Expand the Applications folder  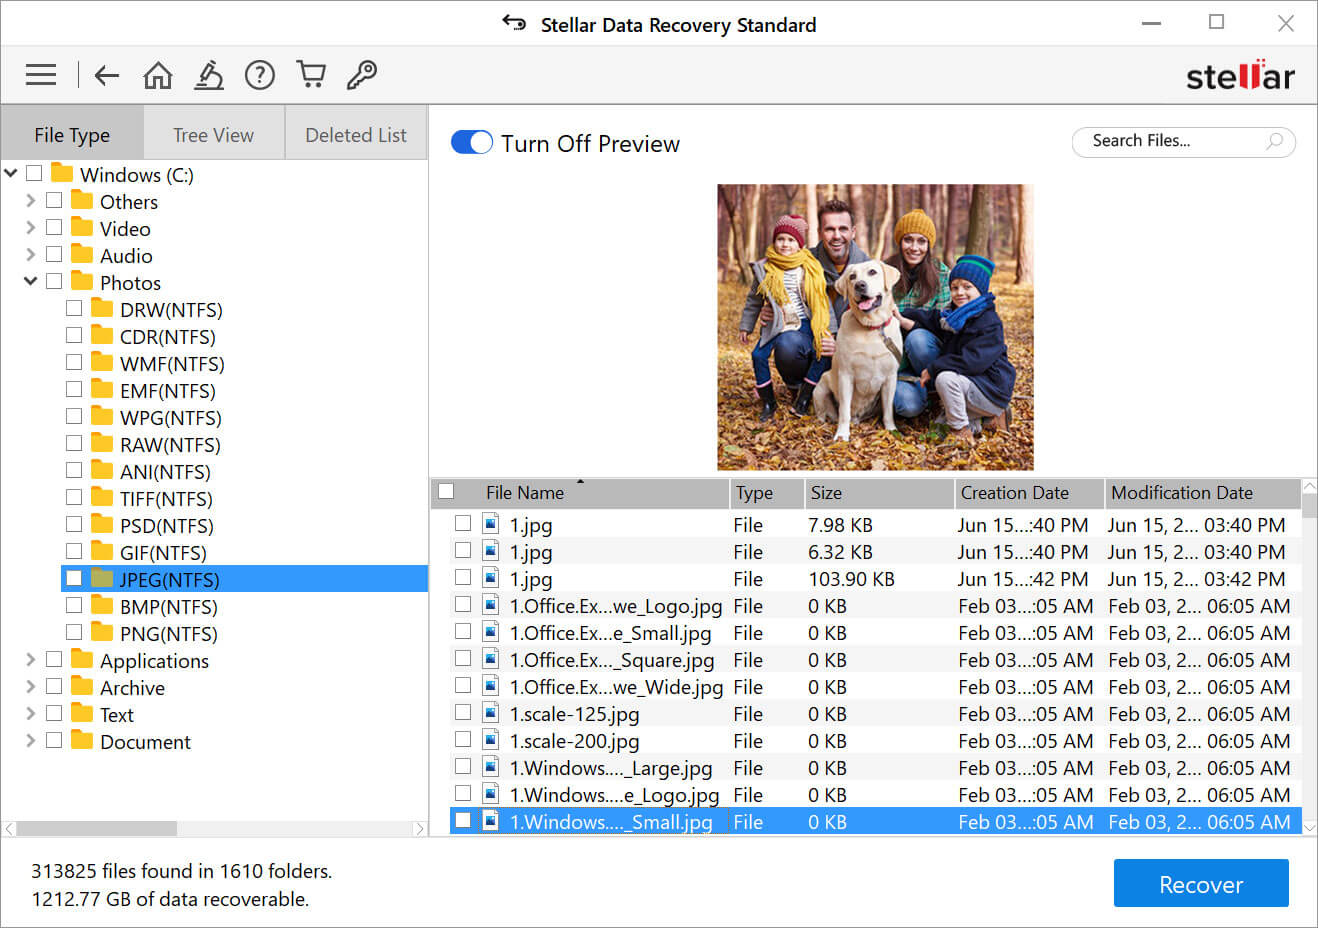(29, 659)
